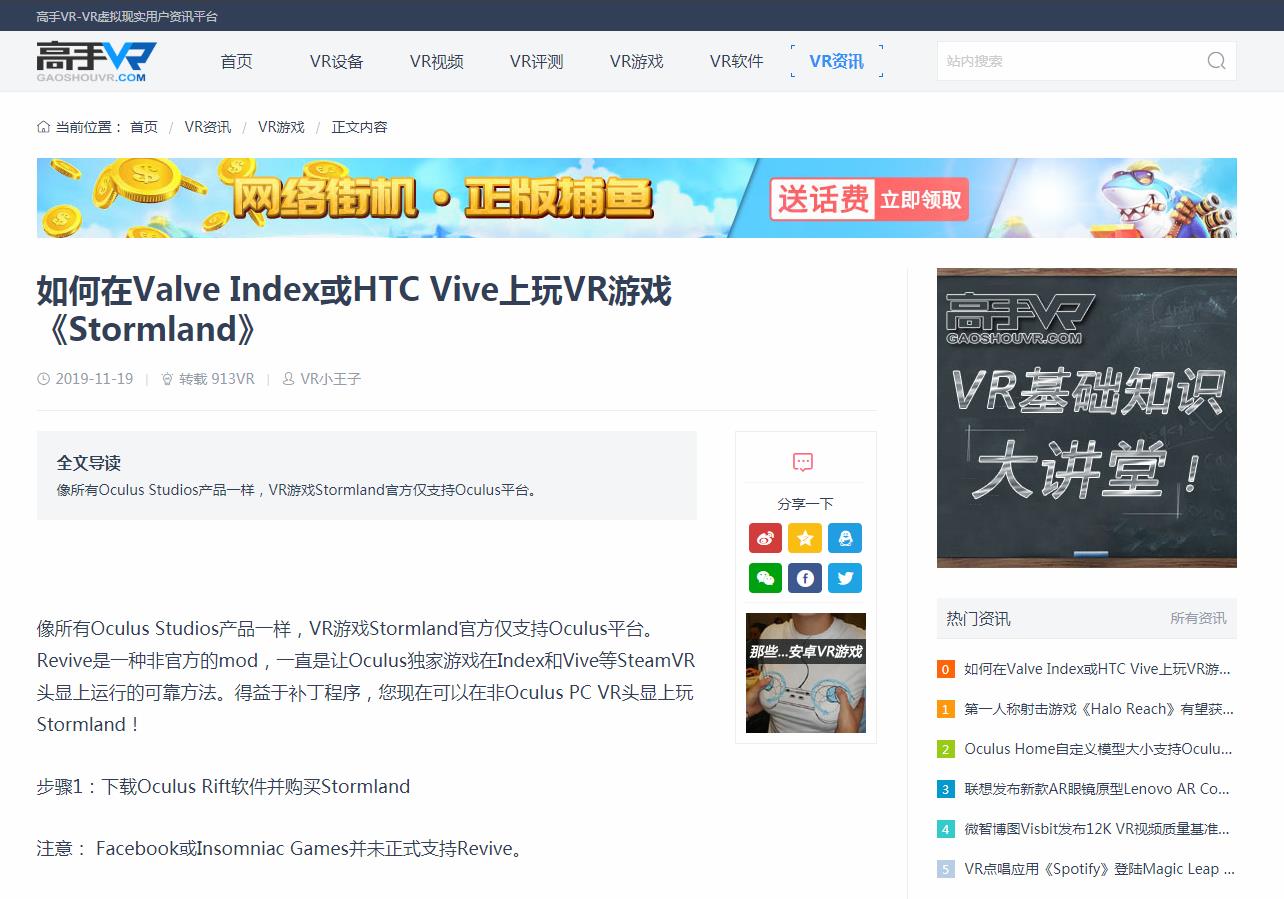This screenshot has height=899, width=1284.
Task: Click the publish date 2019-11-19
Action: pyautogui.click(x=94, y=379)
